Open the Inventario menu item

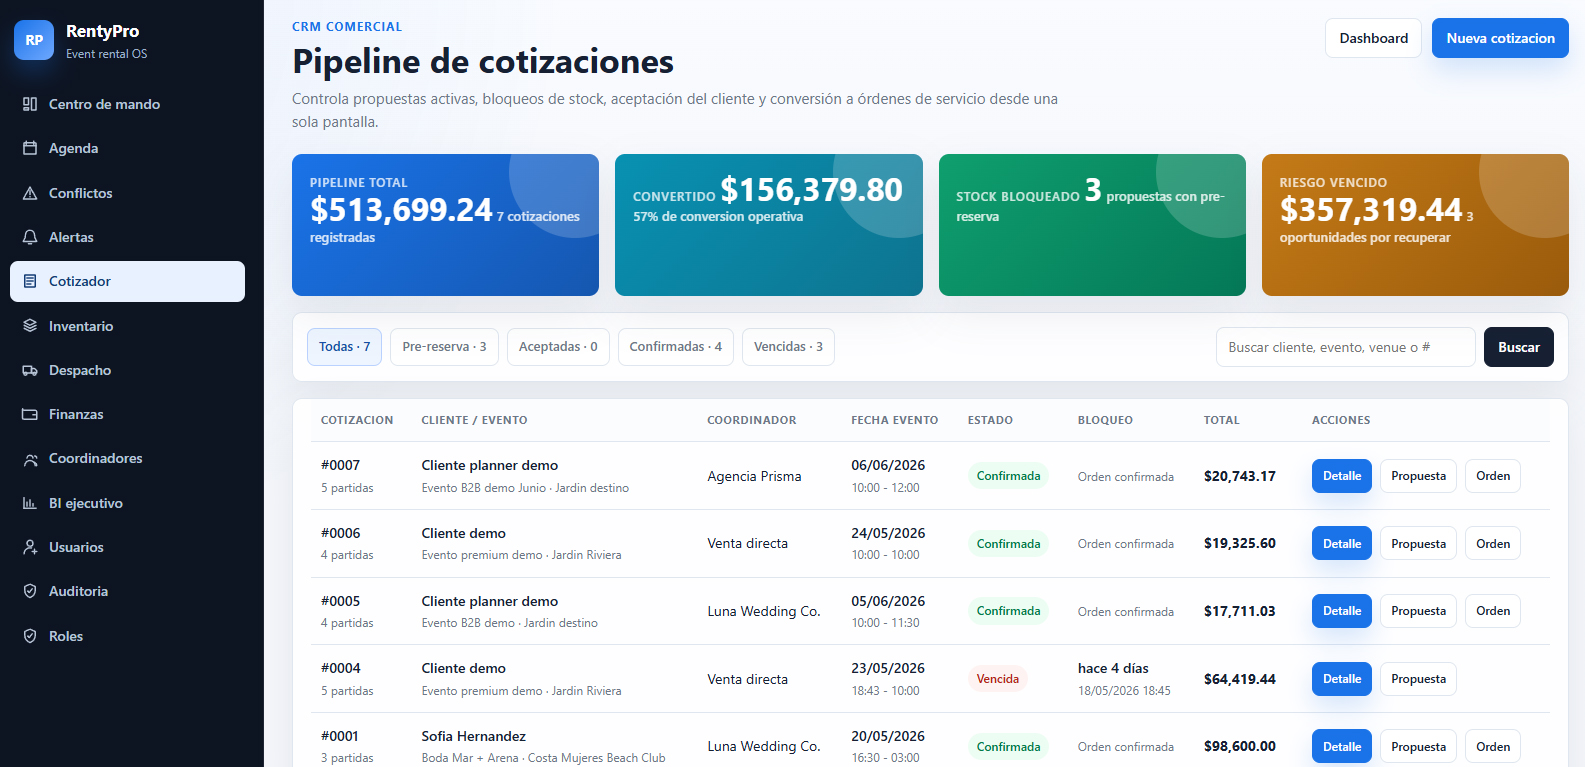coord(127,326)
